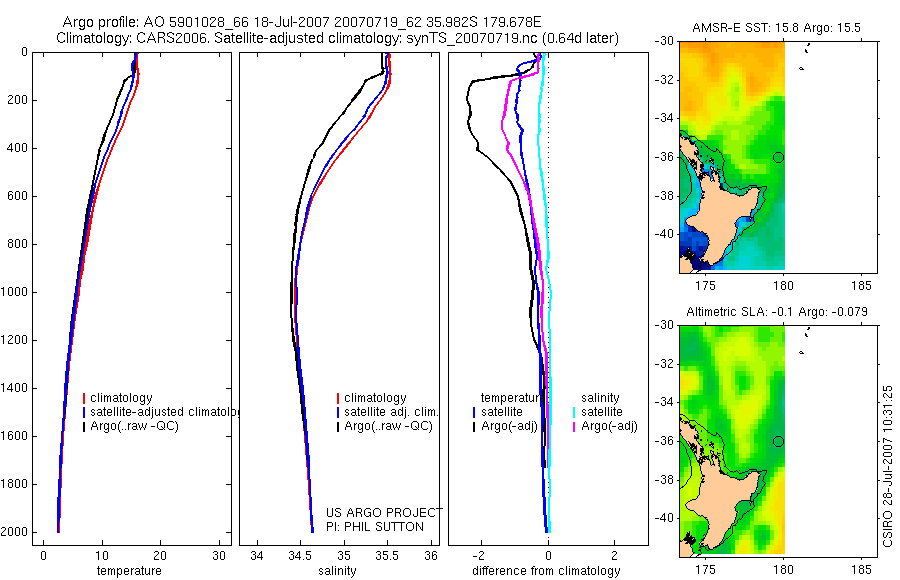Click blue temperature satellite legend entry in difference panel
The image size is (900, 580).
(498, 412)
